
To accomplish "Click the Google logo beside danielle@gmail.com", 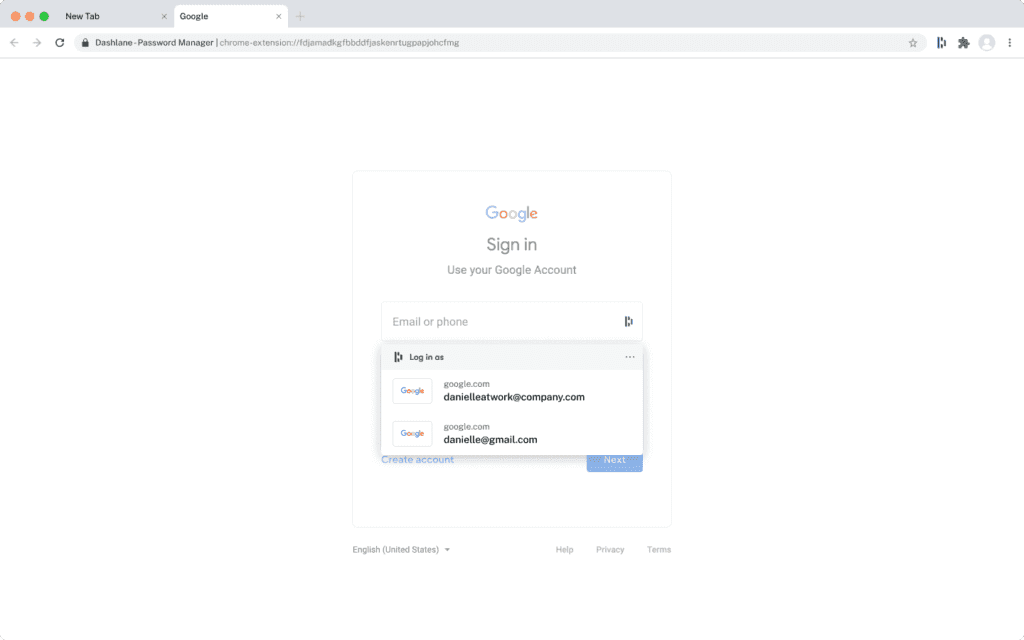I will pos(412,433).
